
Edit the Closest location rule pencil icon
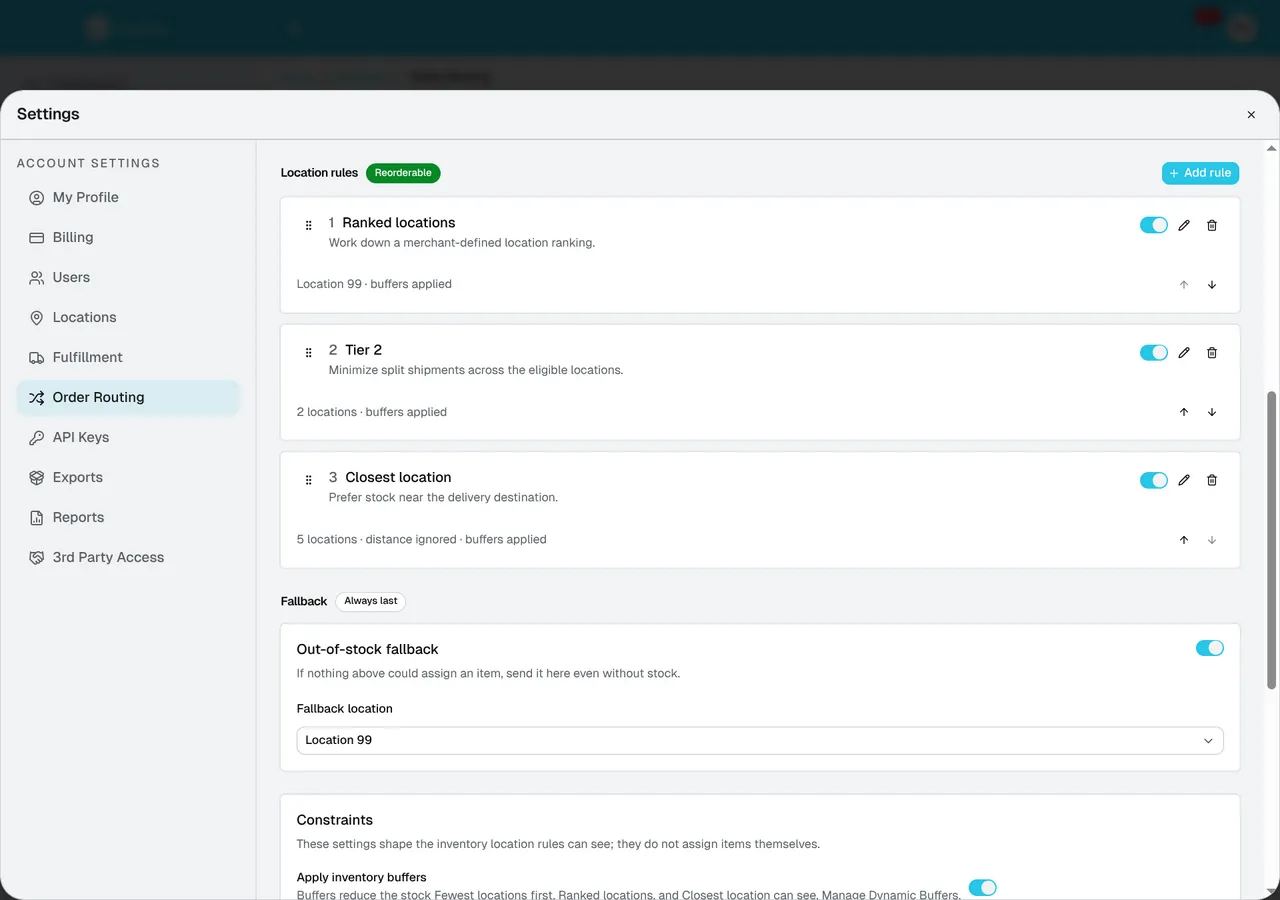point(1184,480)
